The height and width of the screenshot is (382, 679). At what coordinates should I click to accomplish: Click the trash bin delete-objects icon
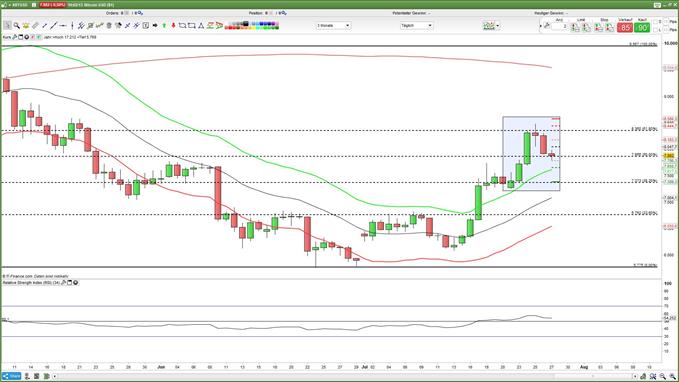[x=109, y=26]
